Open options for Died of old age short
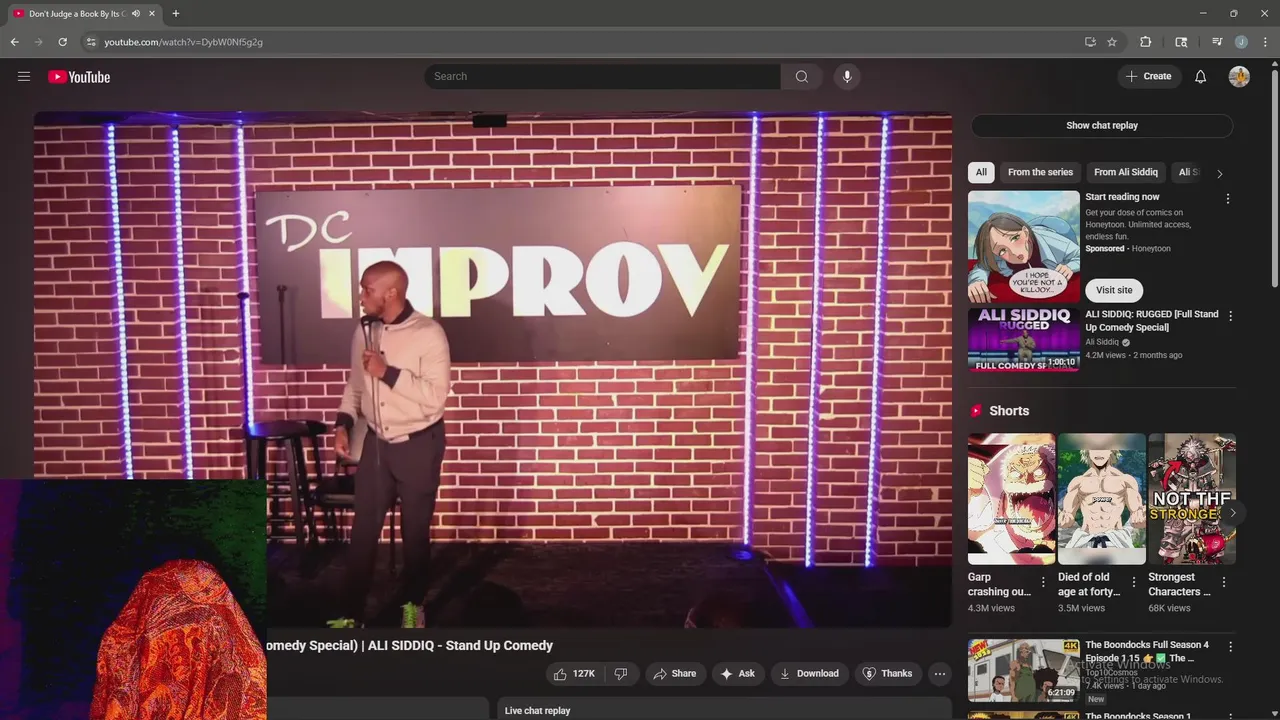1280x720 pixels. point(1133,582)
